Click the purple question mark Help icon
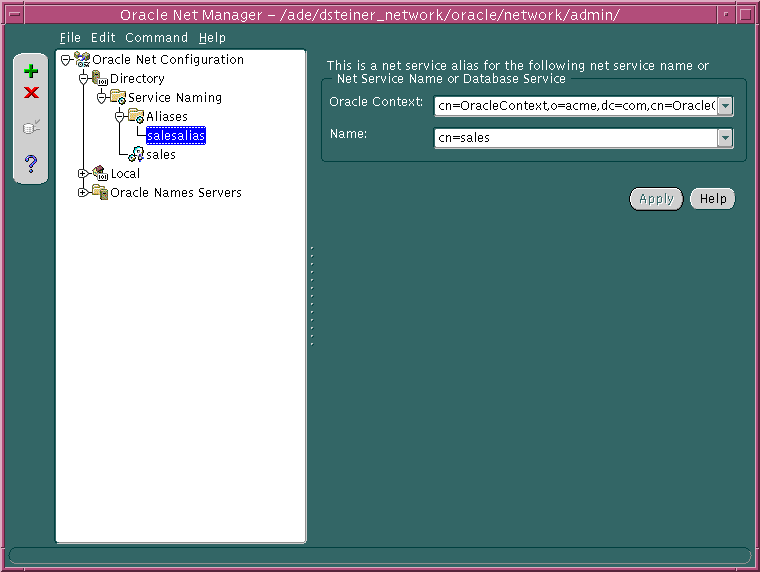Screen dimensions: 760x572 pos(31,163)
